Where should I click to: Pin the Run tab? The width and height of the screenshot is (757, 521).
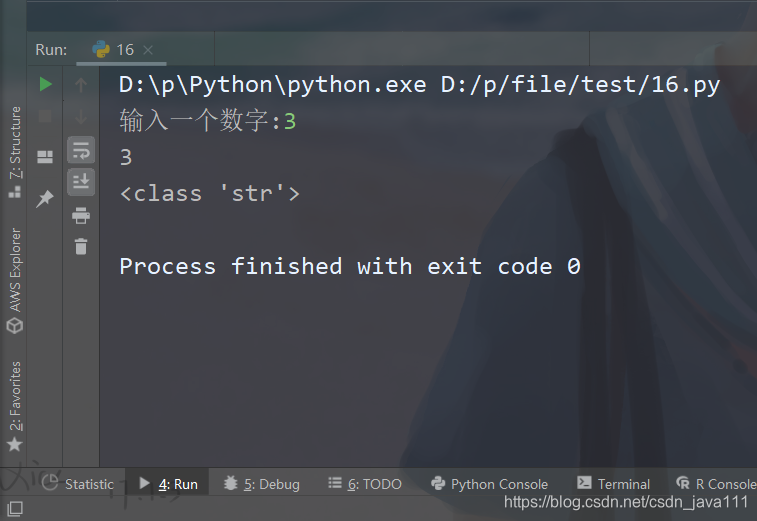coord(45,198)
